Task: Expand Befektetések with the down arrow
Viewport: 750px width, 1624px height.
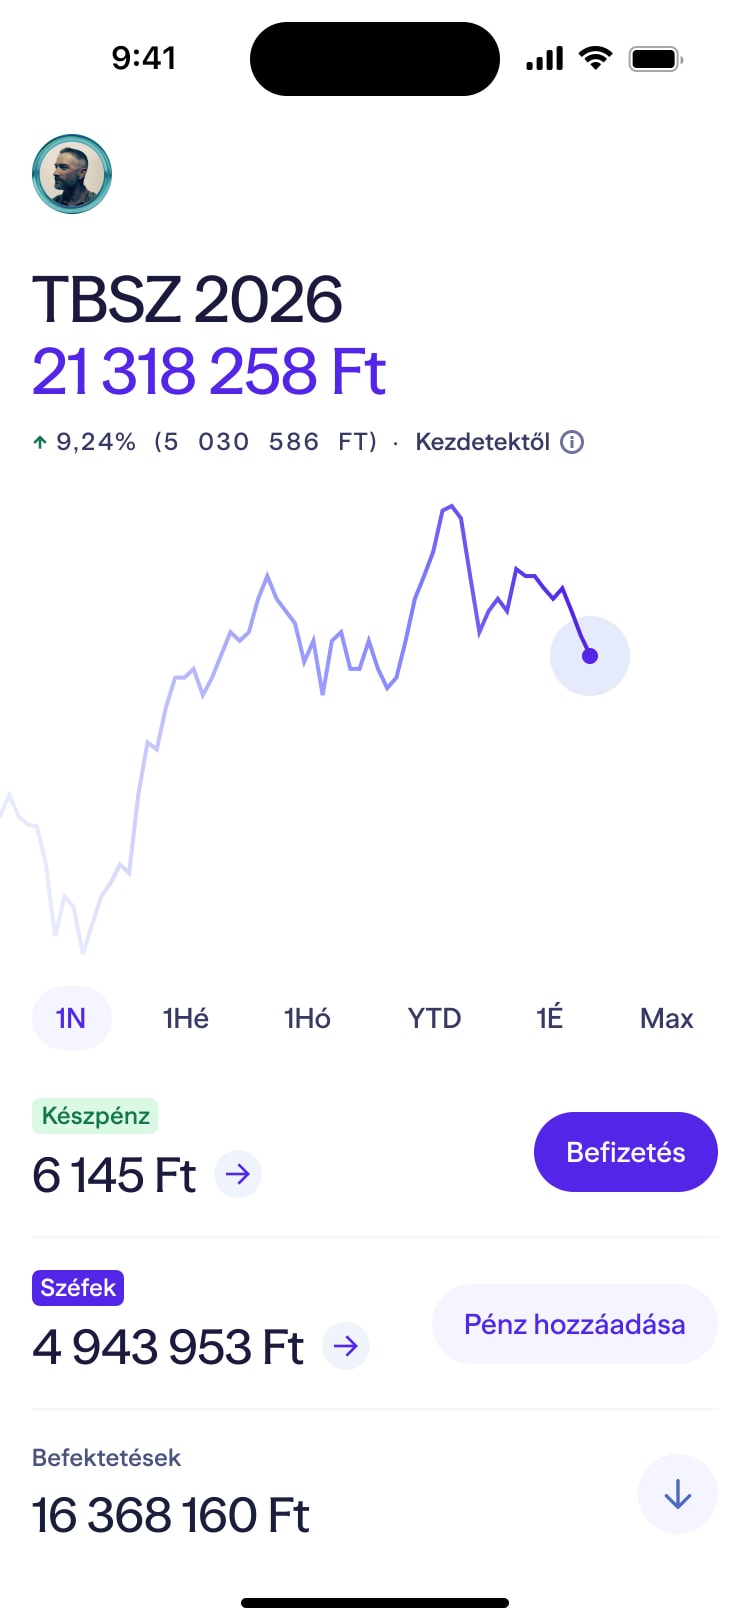Action: pos(677,1494)
